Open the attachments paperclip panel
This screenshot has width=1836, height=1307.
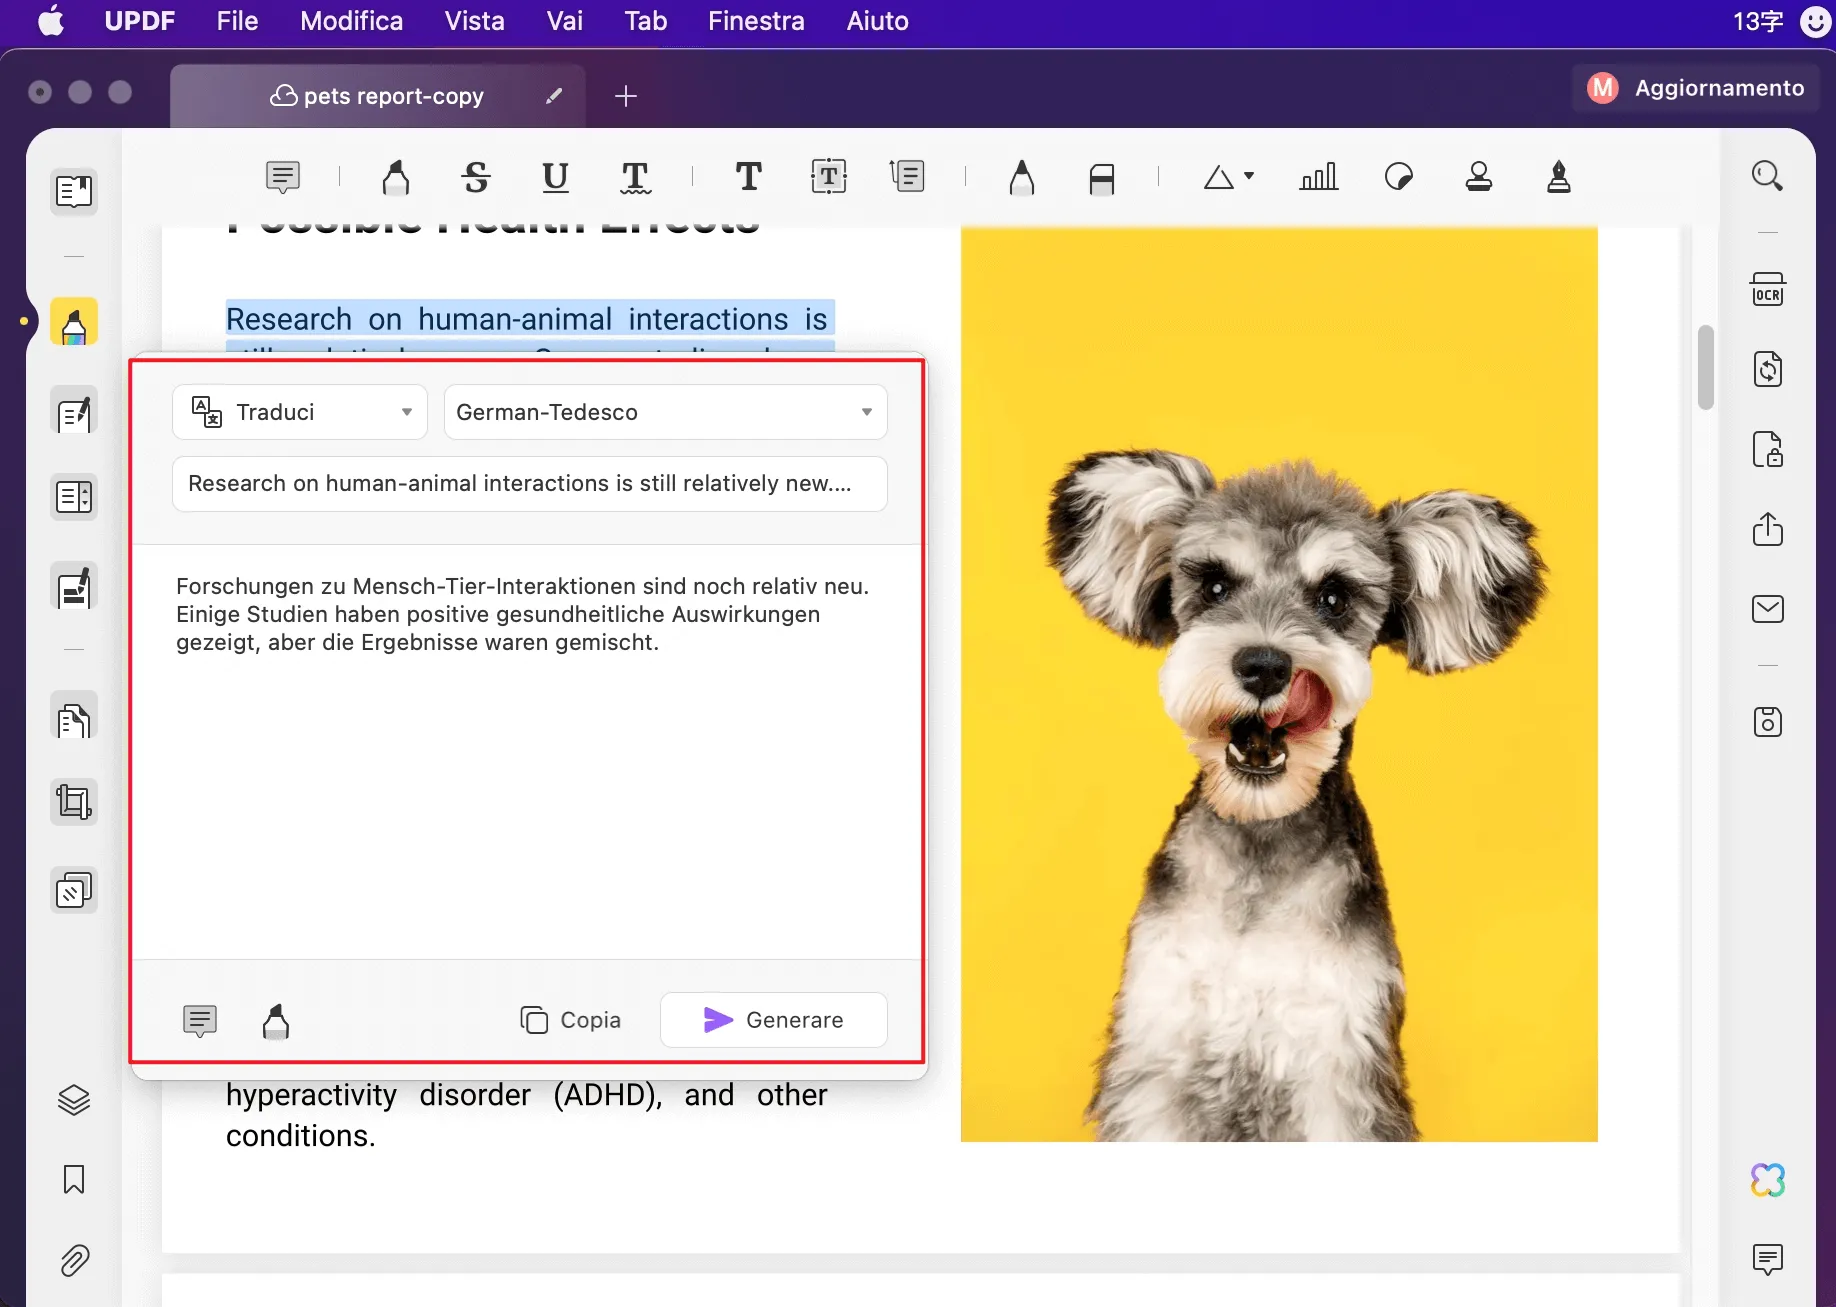tap(74, 1260)
